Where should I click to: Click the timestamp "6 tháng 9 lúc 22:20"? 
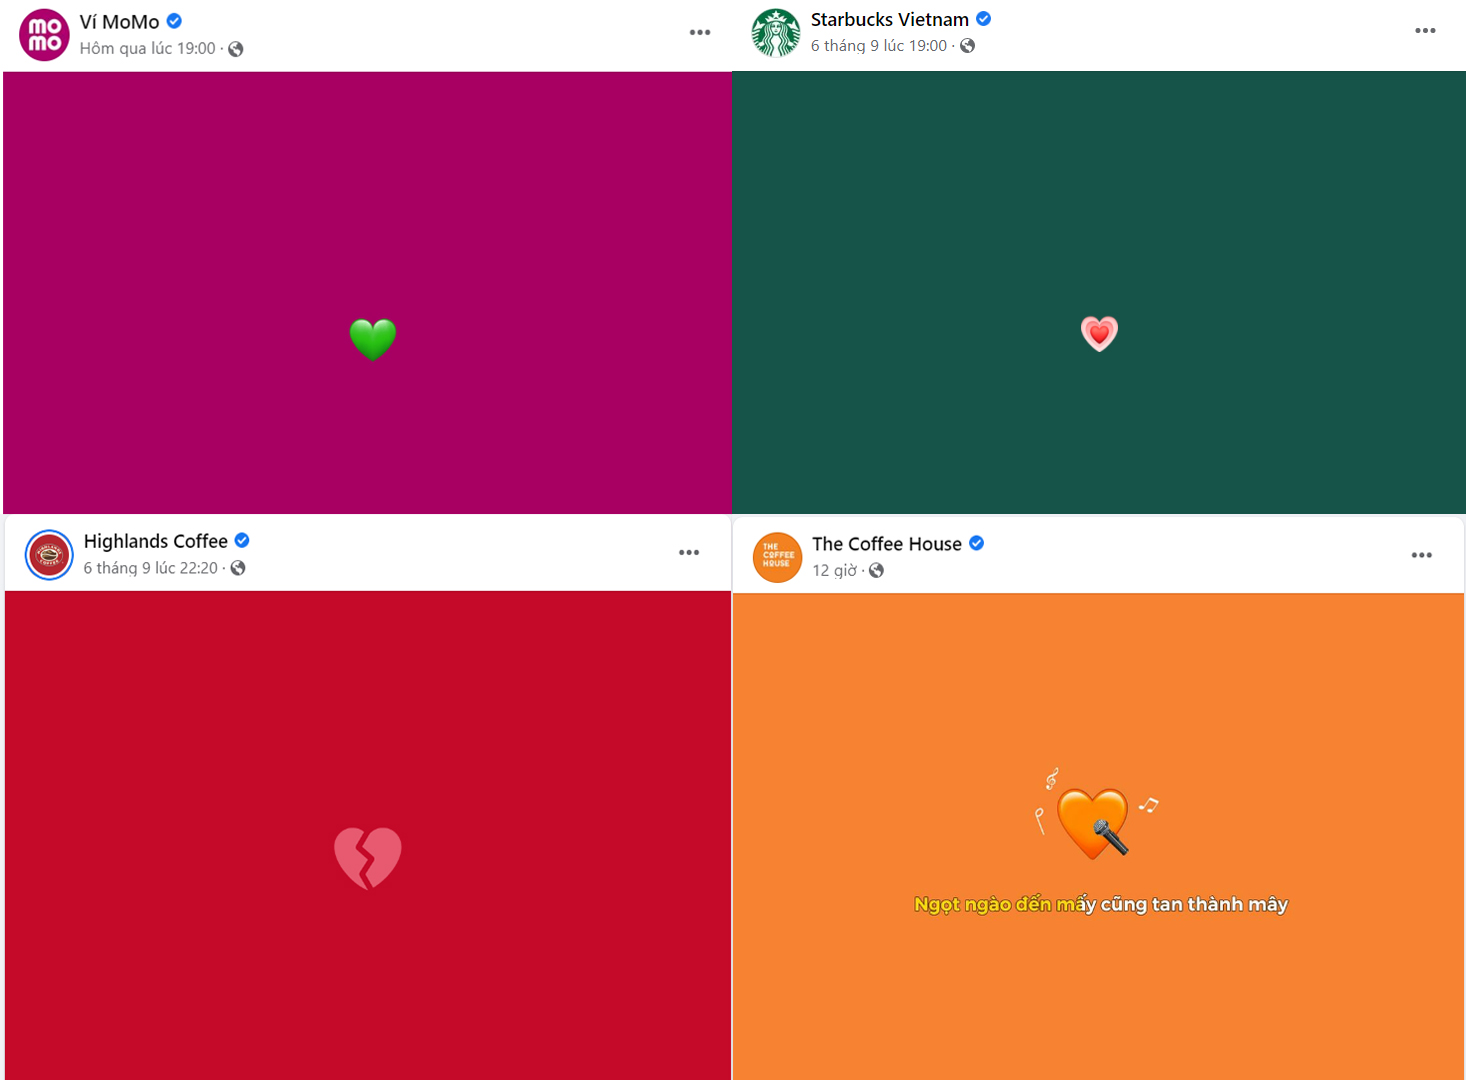click(x=151, y=568)
